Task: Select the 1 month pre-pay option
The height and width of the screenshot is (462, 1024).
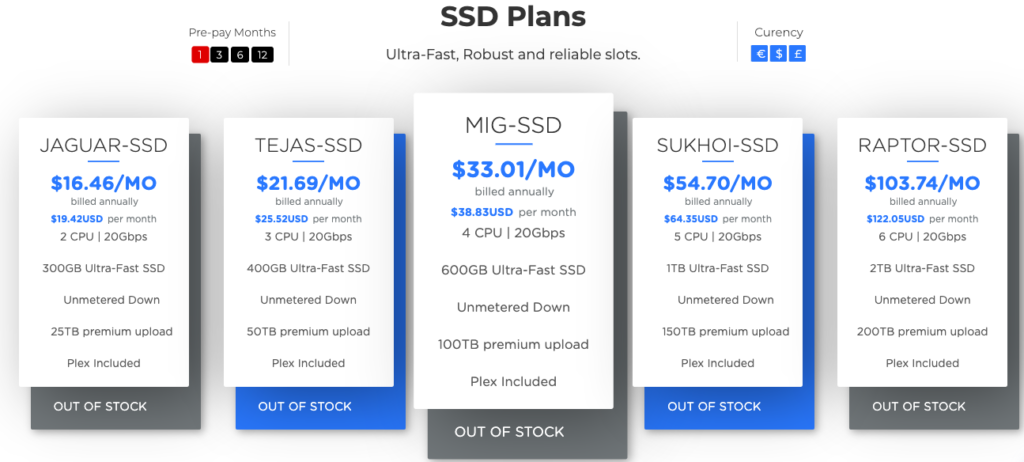Action: pos(200,55)
